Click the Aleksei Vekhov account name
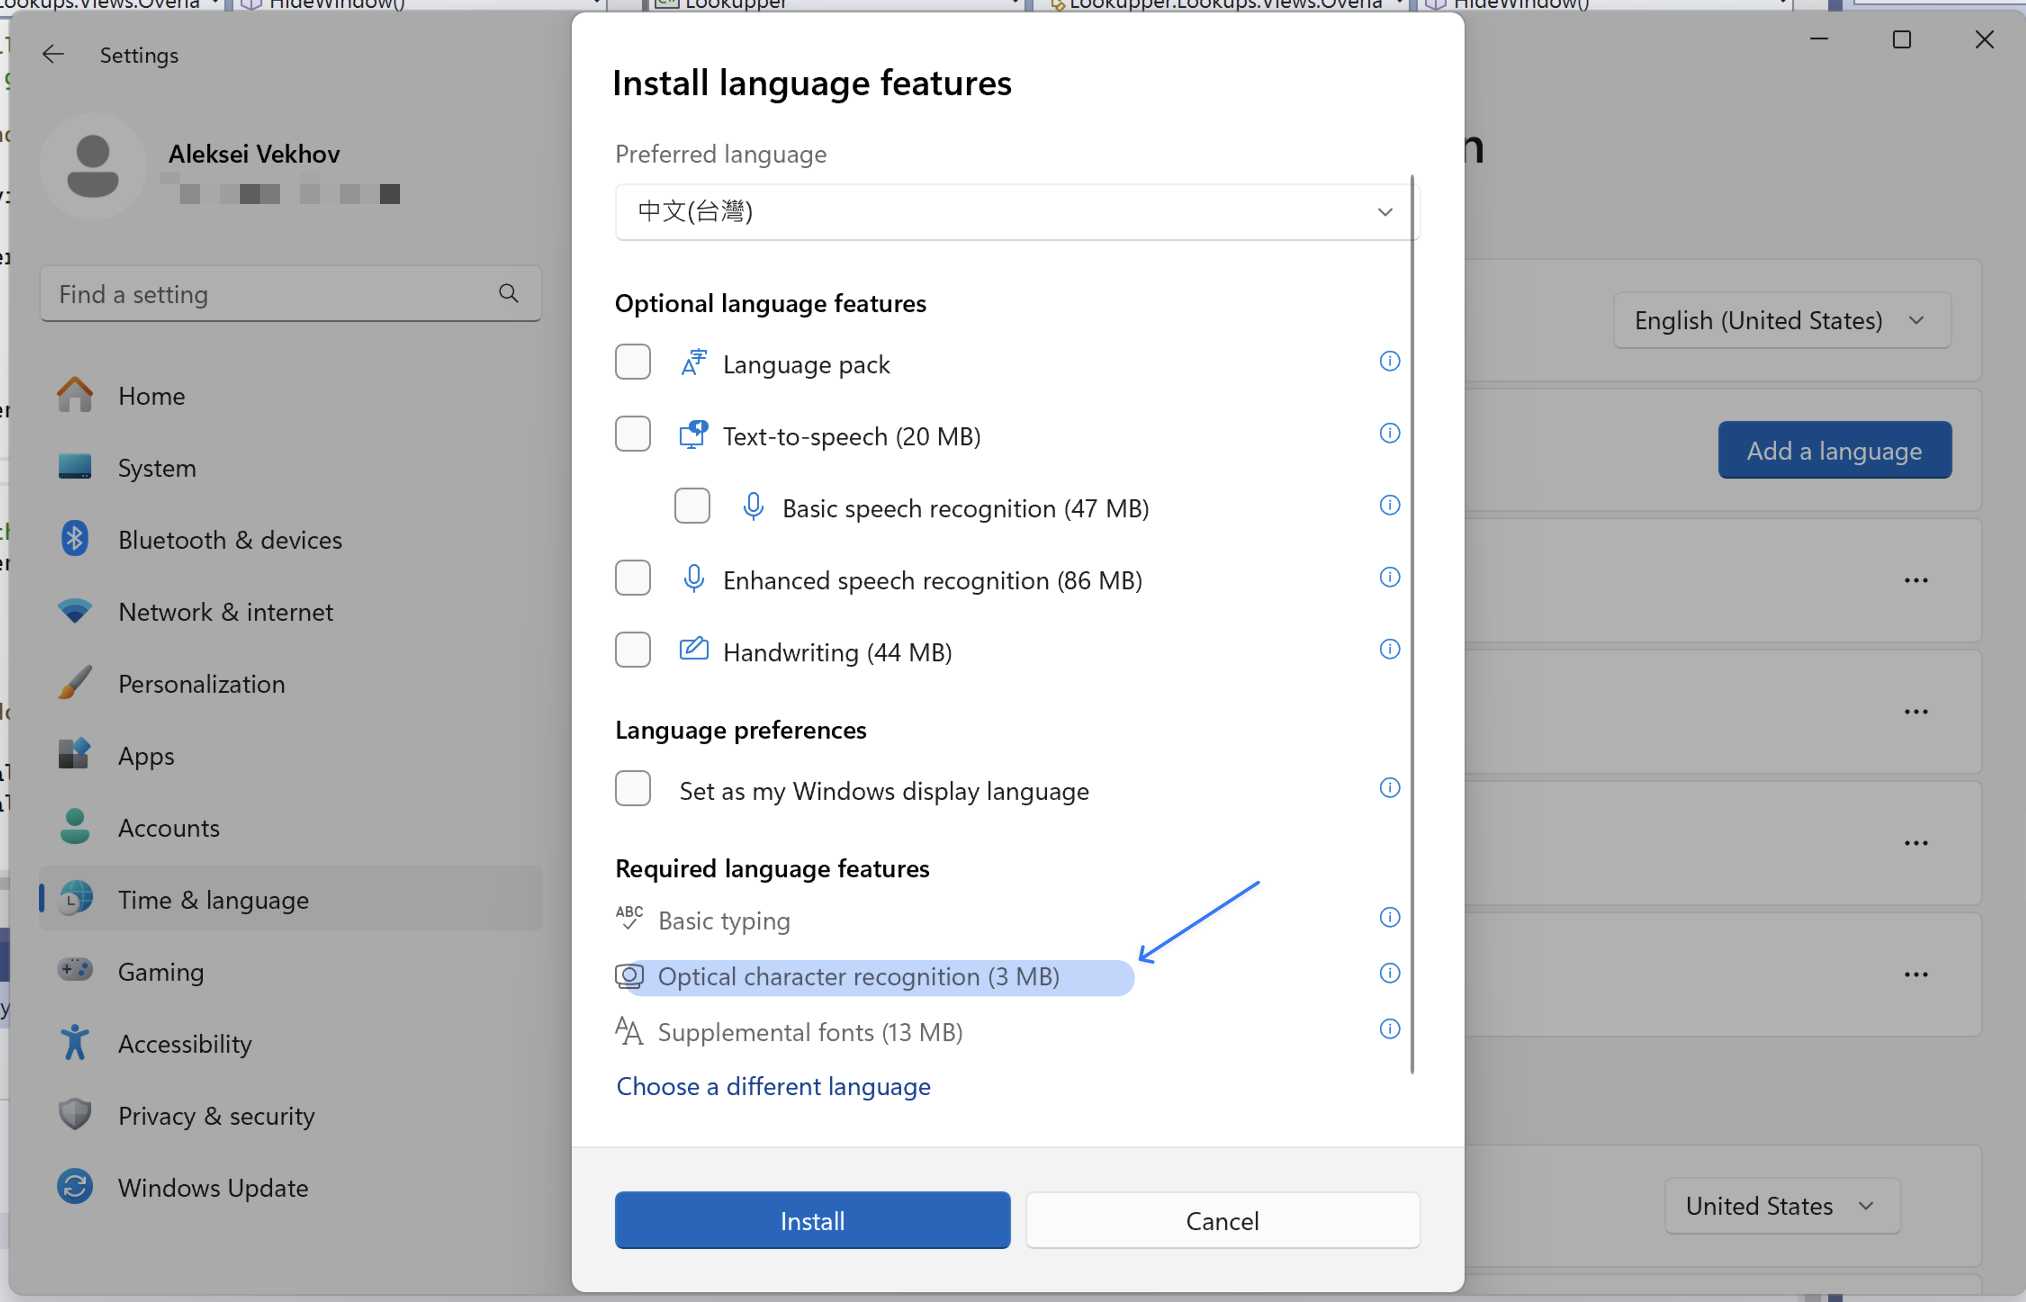 254,153
